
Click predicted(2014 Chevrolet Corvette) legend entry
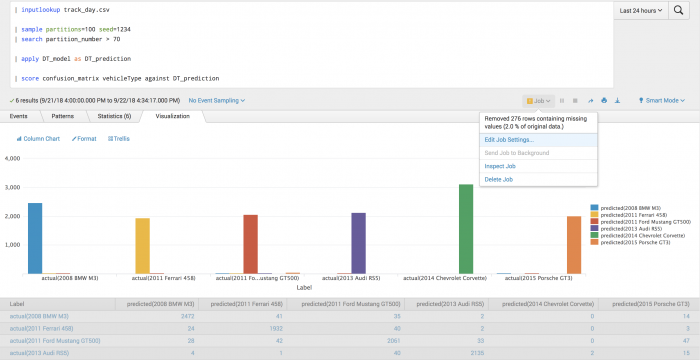[x=638, y=235]
